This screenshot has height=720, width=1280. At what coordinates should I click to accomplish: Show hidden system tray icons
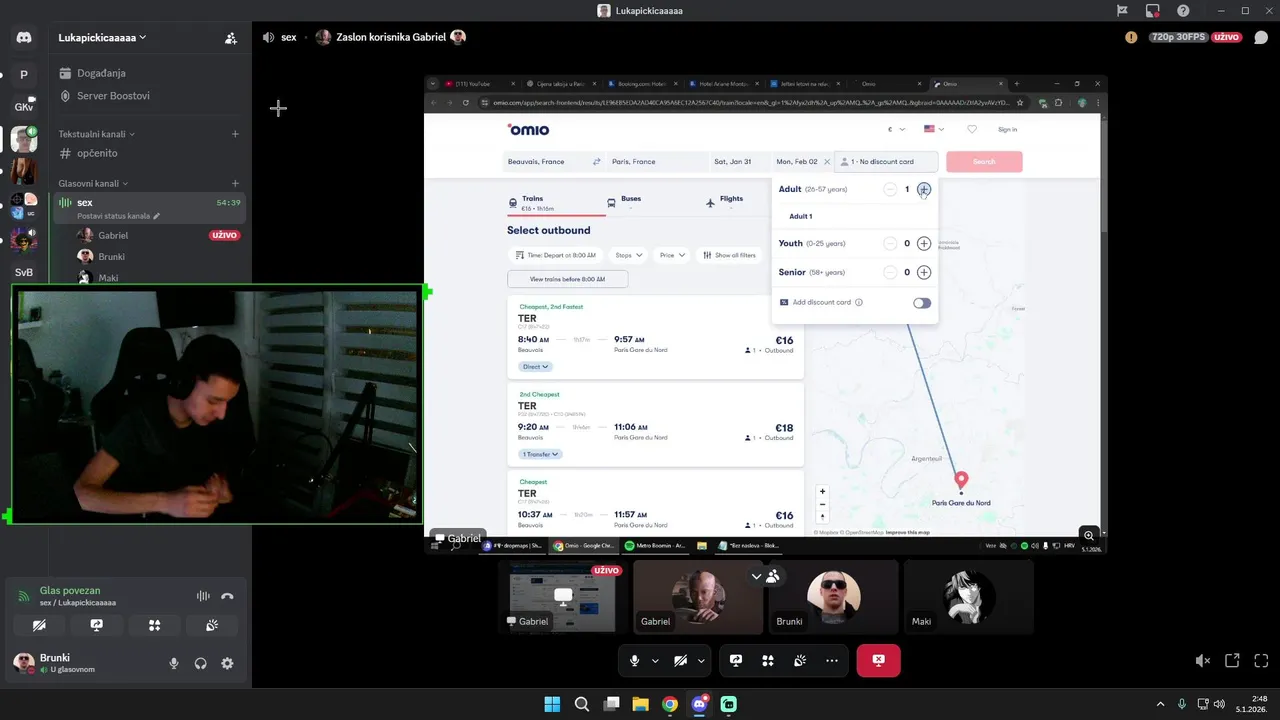pos(1160,704)
